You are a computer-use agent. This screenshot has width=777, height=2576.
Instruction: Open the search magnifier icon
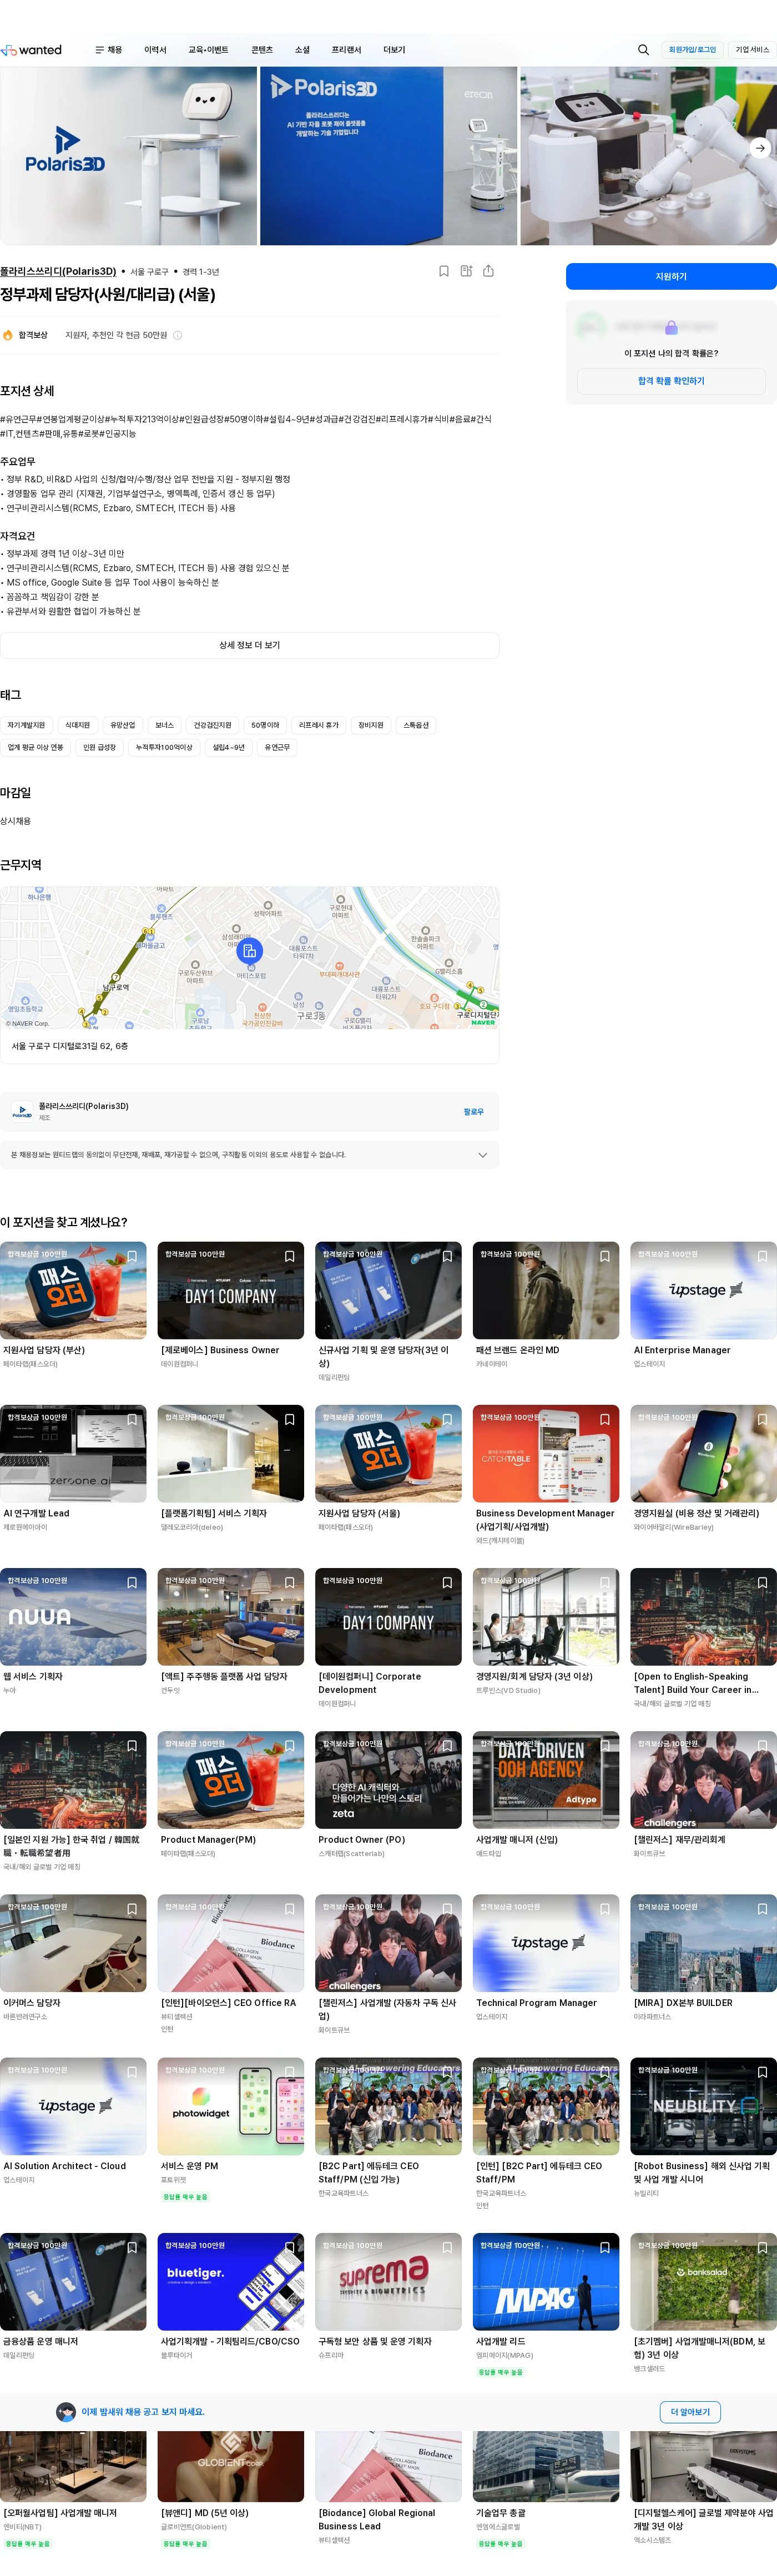click(x=643, y=50)
